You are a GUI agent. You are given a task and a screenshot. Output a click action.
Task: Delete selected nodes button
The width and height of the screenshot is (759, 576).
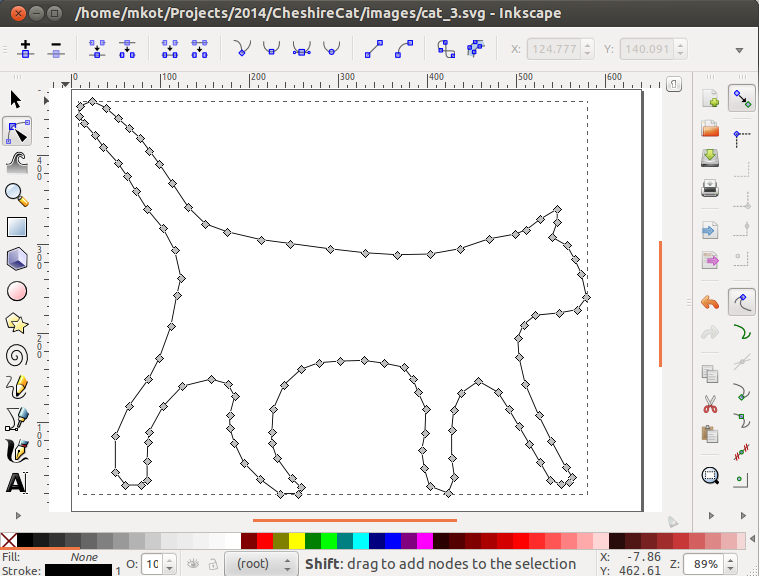(56, 49)
